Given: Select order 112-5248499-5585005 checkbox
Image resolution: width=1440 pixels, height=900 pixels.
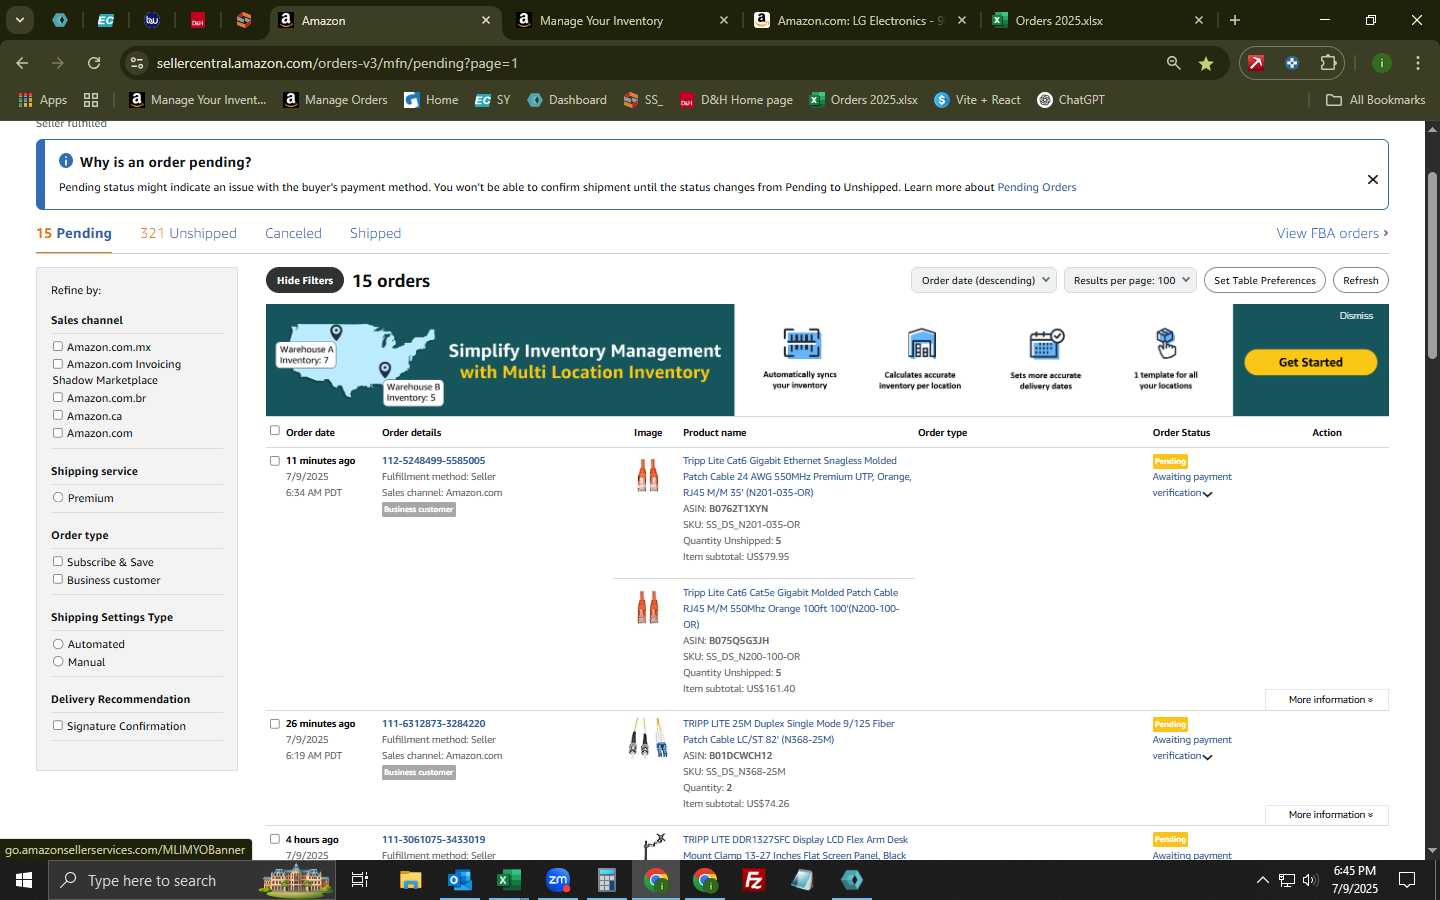Looking at the screenshot, I should 275,461.
